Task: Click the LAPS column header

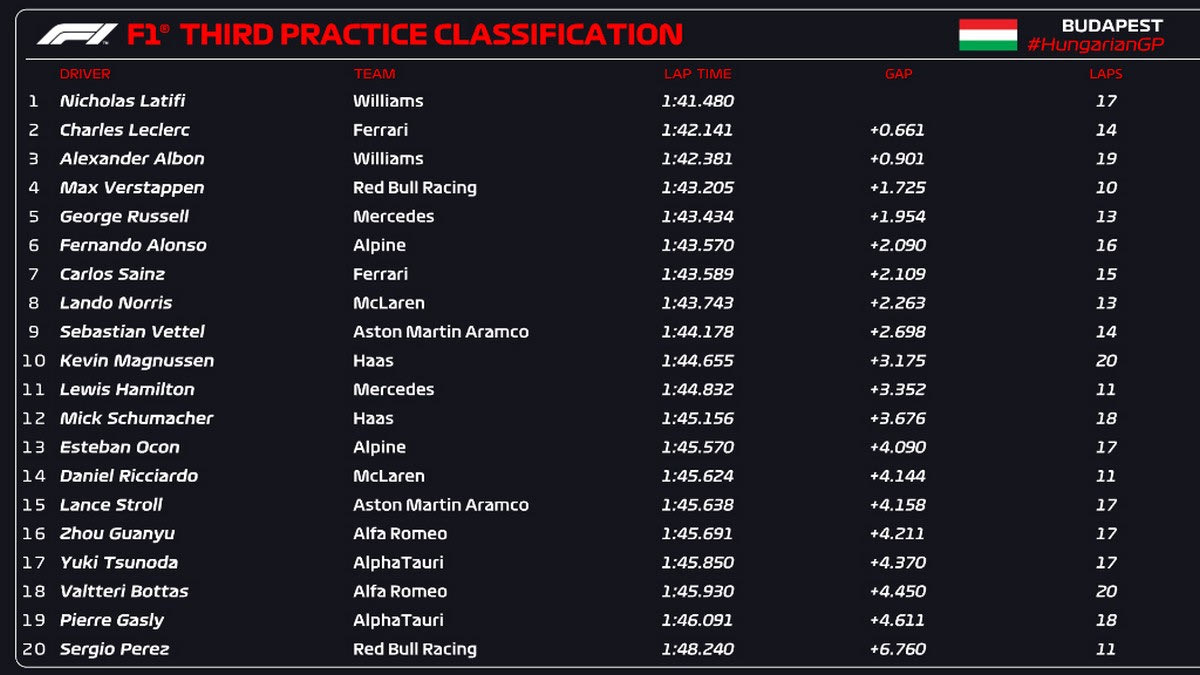Action: pyautogui.click(x=1105, y=73)
